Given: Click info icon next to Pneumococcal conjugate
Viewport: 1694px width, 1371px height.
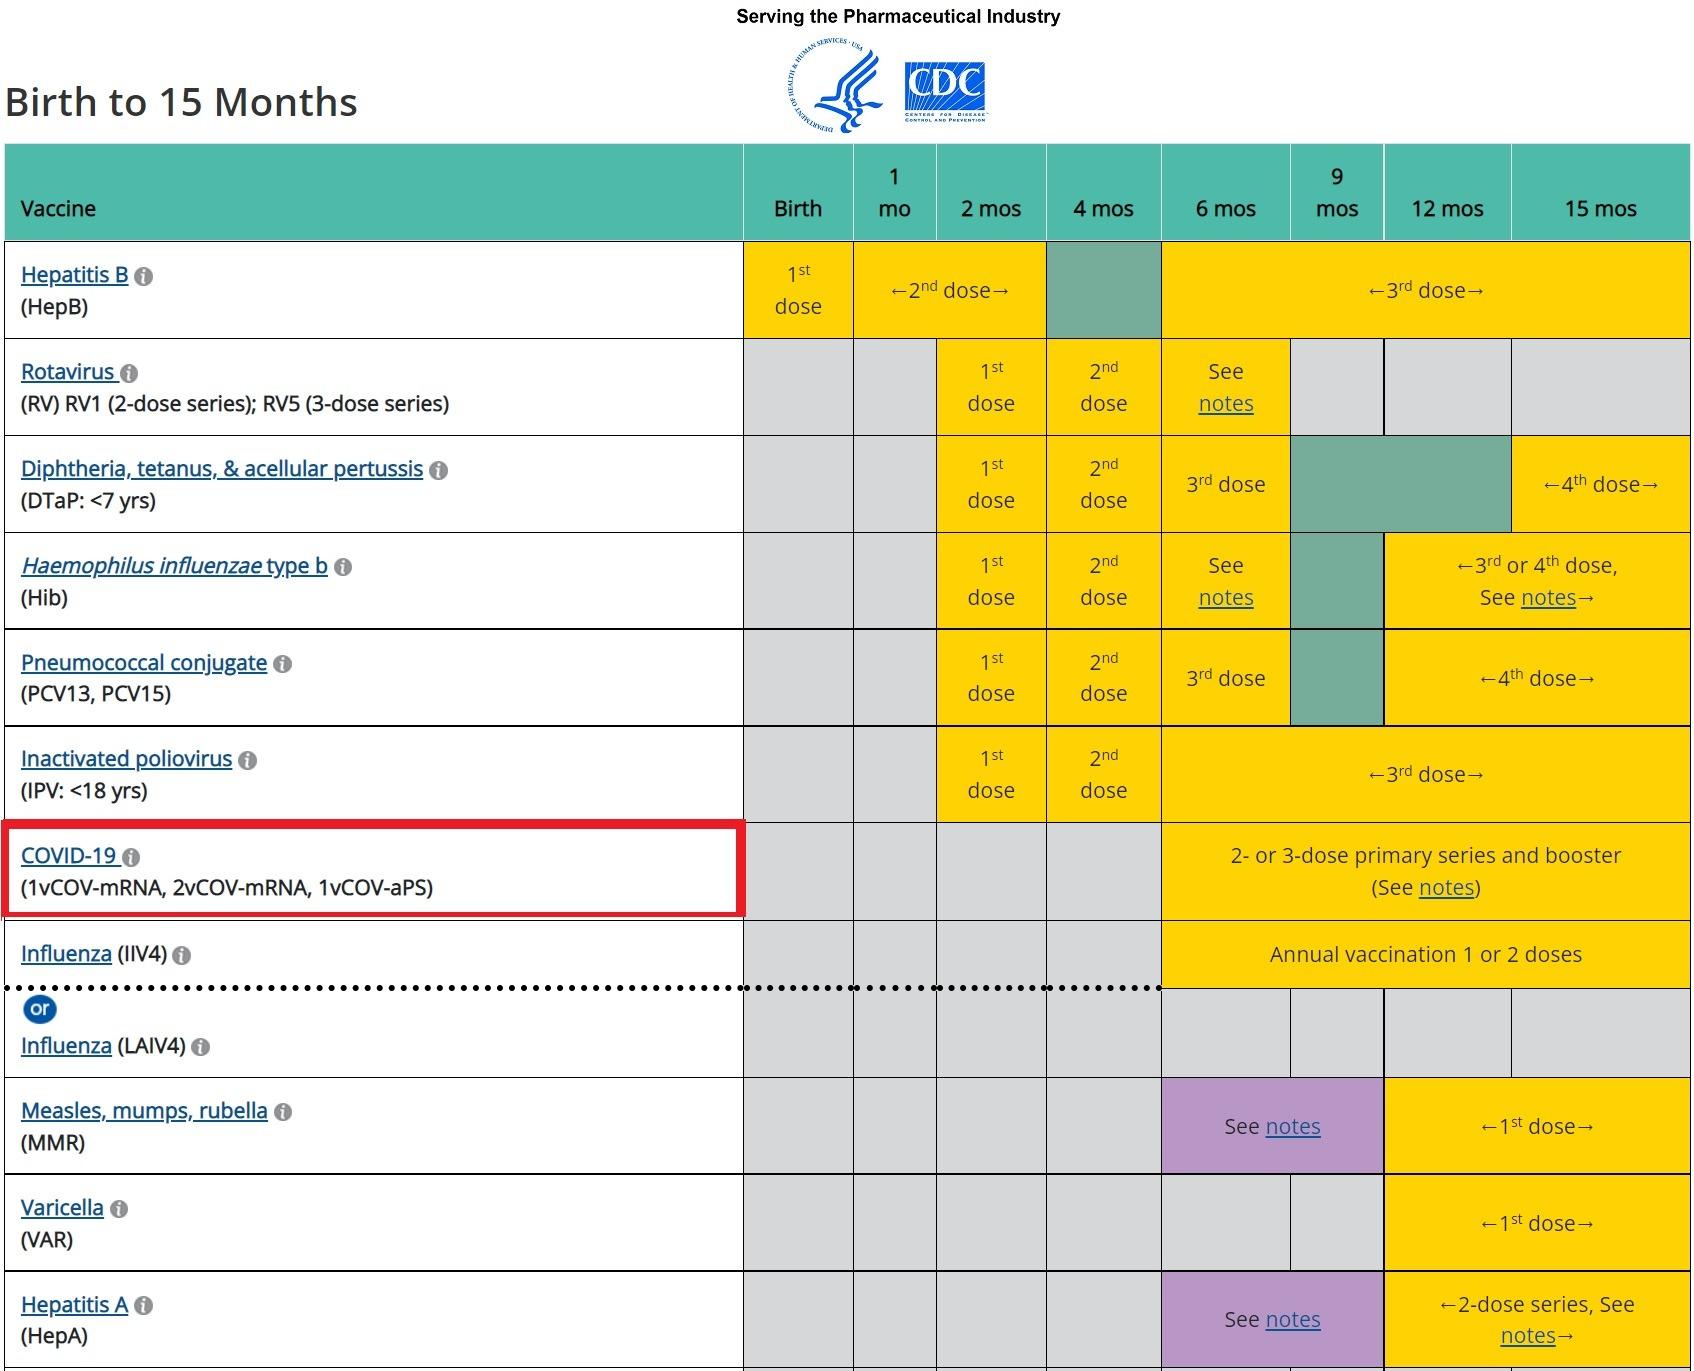Looking at the screenshot, I should (x=283, y=664).
